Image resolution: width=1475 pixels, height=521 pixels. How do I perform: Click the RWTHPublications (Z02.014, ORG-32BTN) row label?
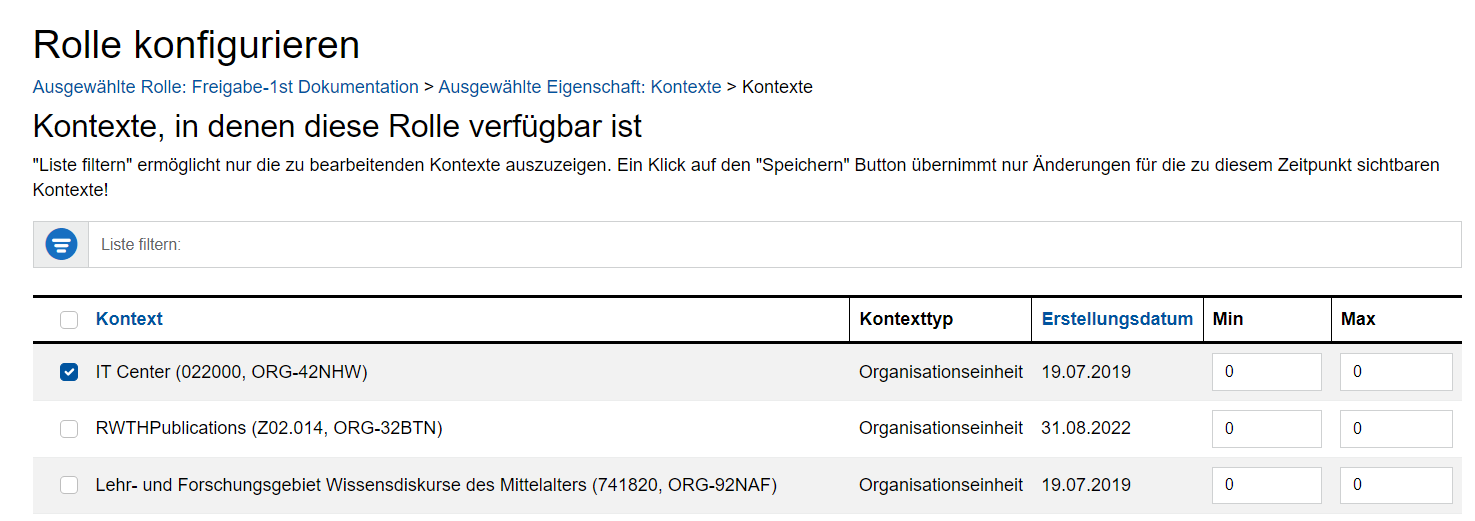269,429
